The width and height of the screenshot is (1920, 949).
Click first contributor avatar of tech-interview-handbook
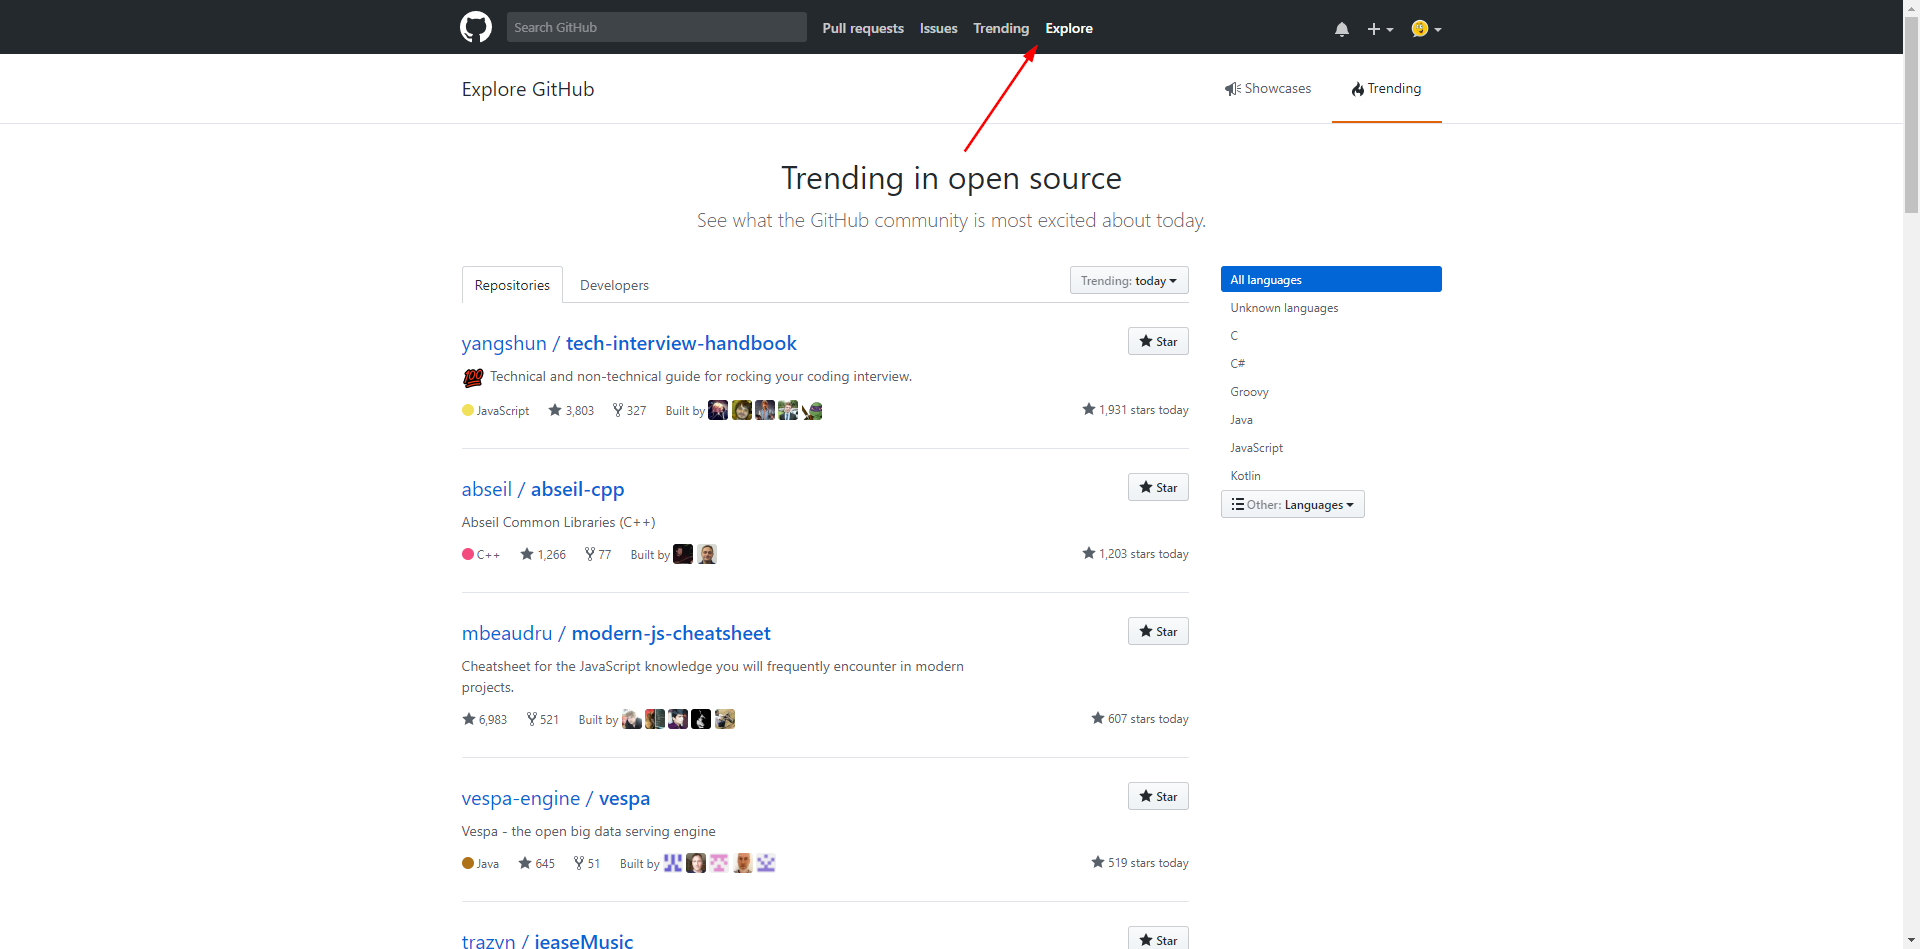(x=718, y=410)
